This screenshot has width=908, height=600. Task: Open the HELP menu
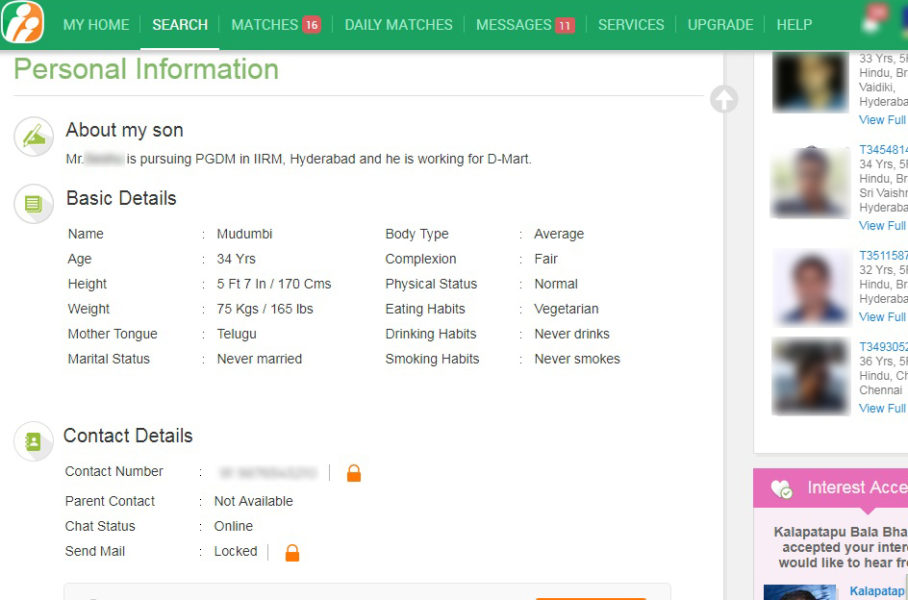(x=794, y=24)
